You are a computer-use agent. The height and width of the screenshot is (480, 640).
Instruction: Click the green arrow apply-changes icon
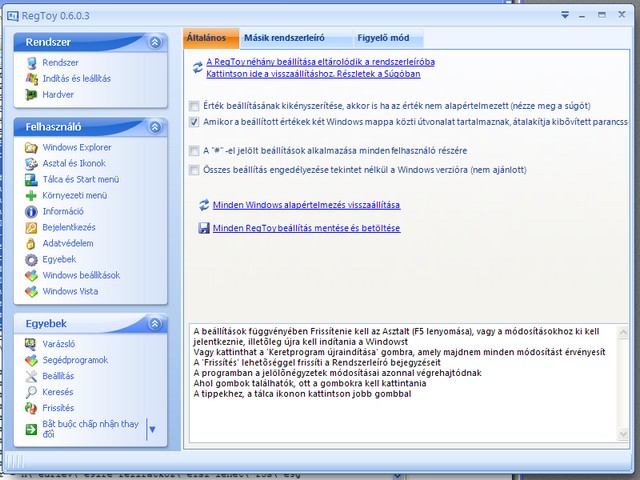point(31,429)
